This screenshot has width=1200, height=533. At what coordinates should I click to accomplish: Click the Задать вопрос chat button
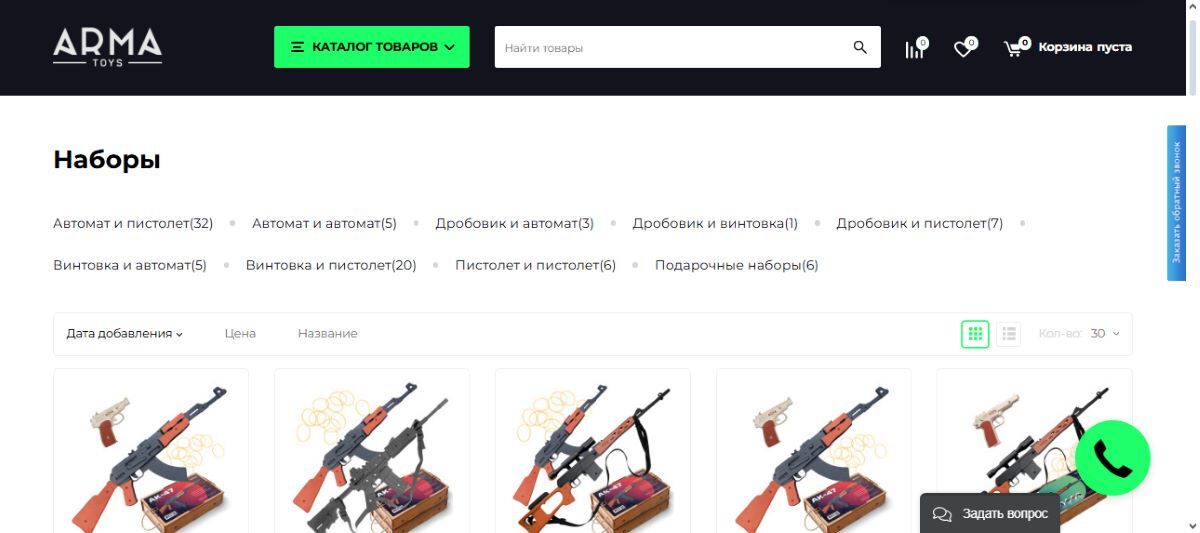[989, 514]
